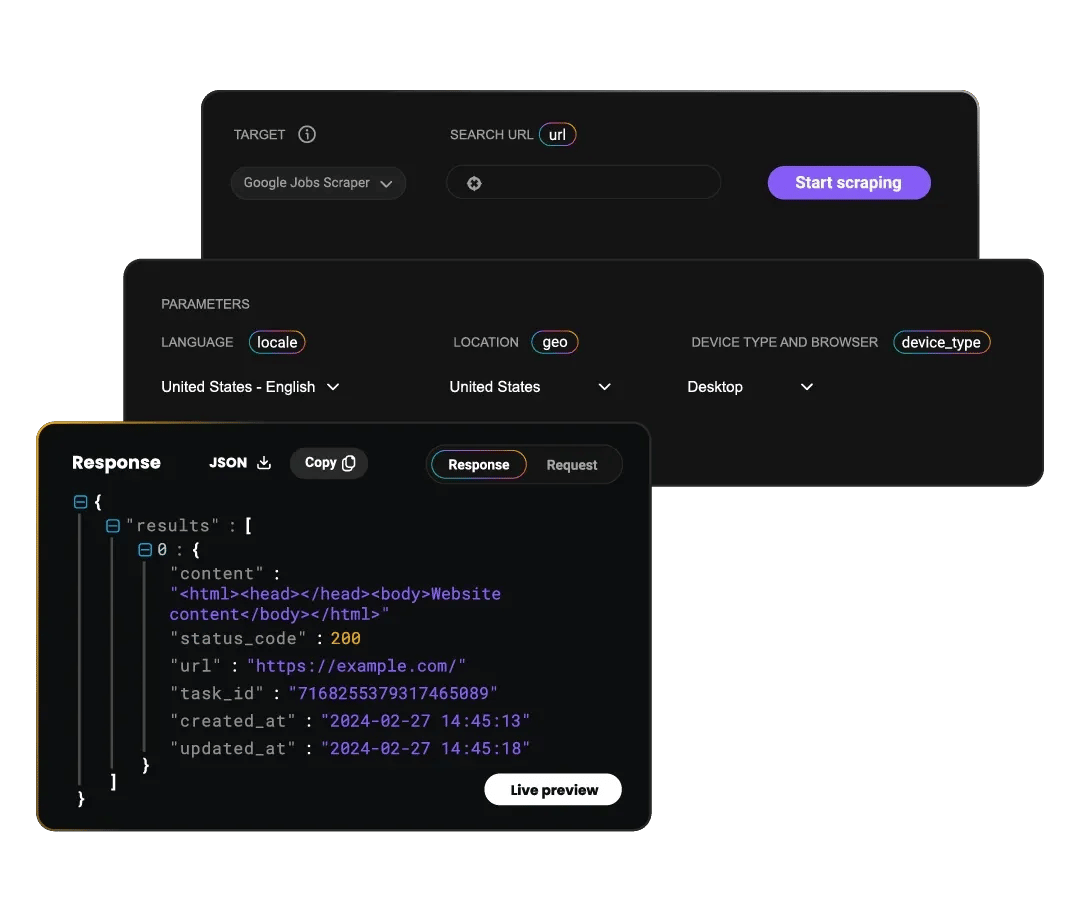Click the Target info icon

click(x=307, y=134)
